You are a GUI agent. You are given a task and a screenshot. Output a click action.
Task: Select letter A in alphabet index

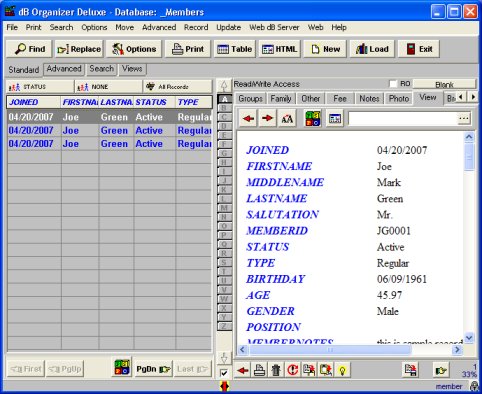(224, 99)
